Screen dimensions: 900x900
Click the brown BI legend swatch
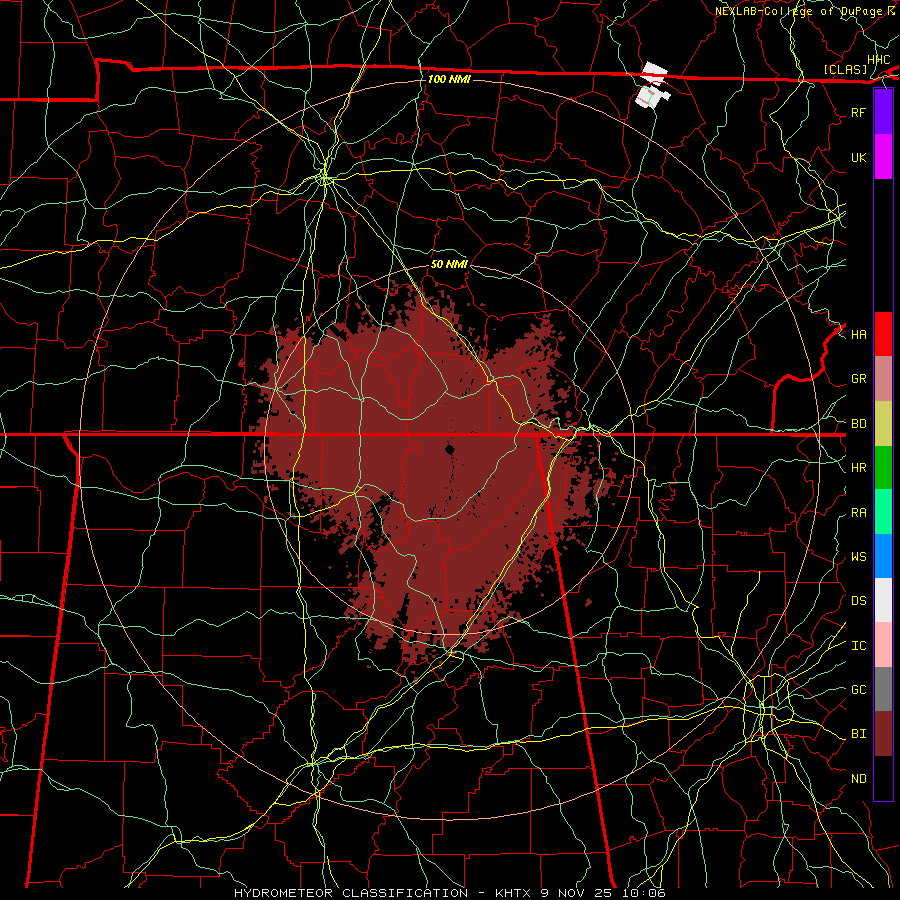[x=883, y=734]
